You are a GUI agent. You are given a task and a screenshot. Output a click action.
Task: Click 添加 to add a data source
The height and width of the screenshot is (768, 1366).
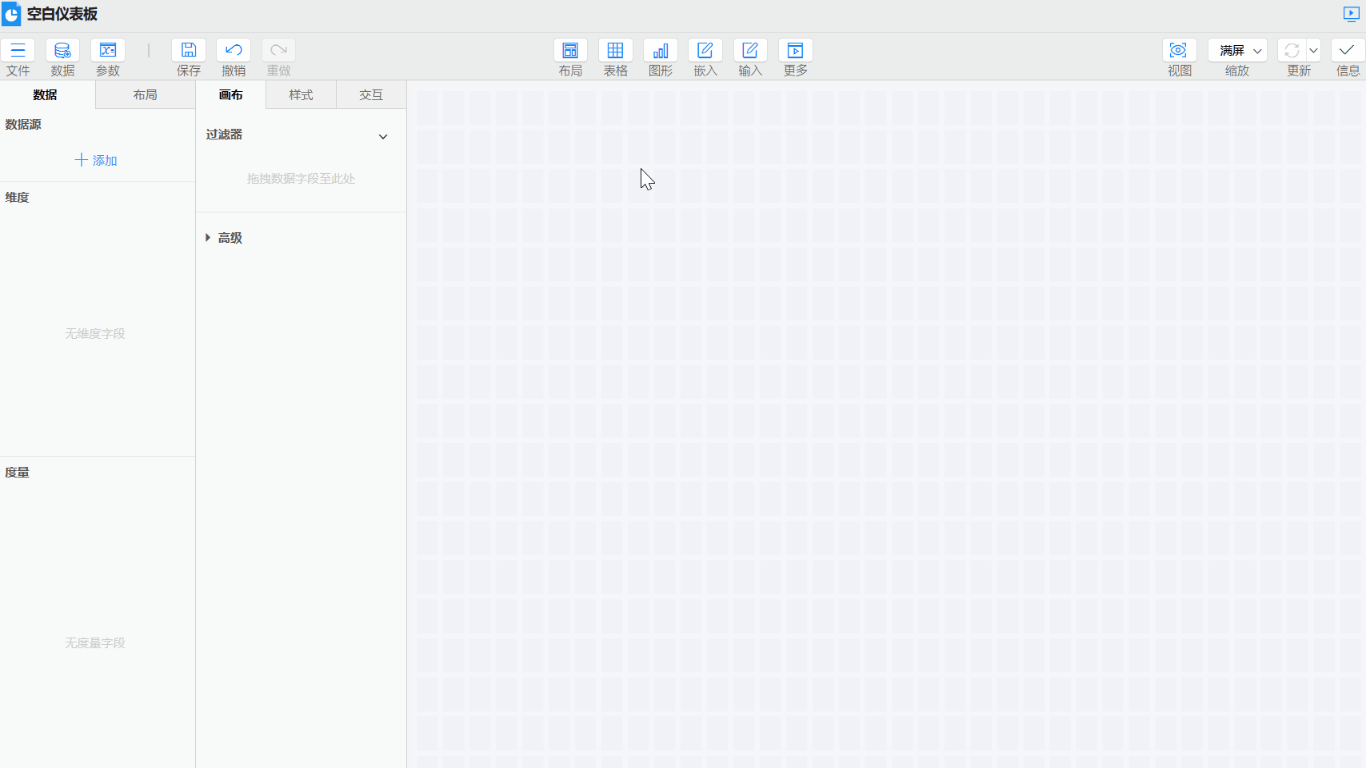[x=96, y=160]
